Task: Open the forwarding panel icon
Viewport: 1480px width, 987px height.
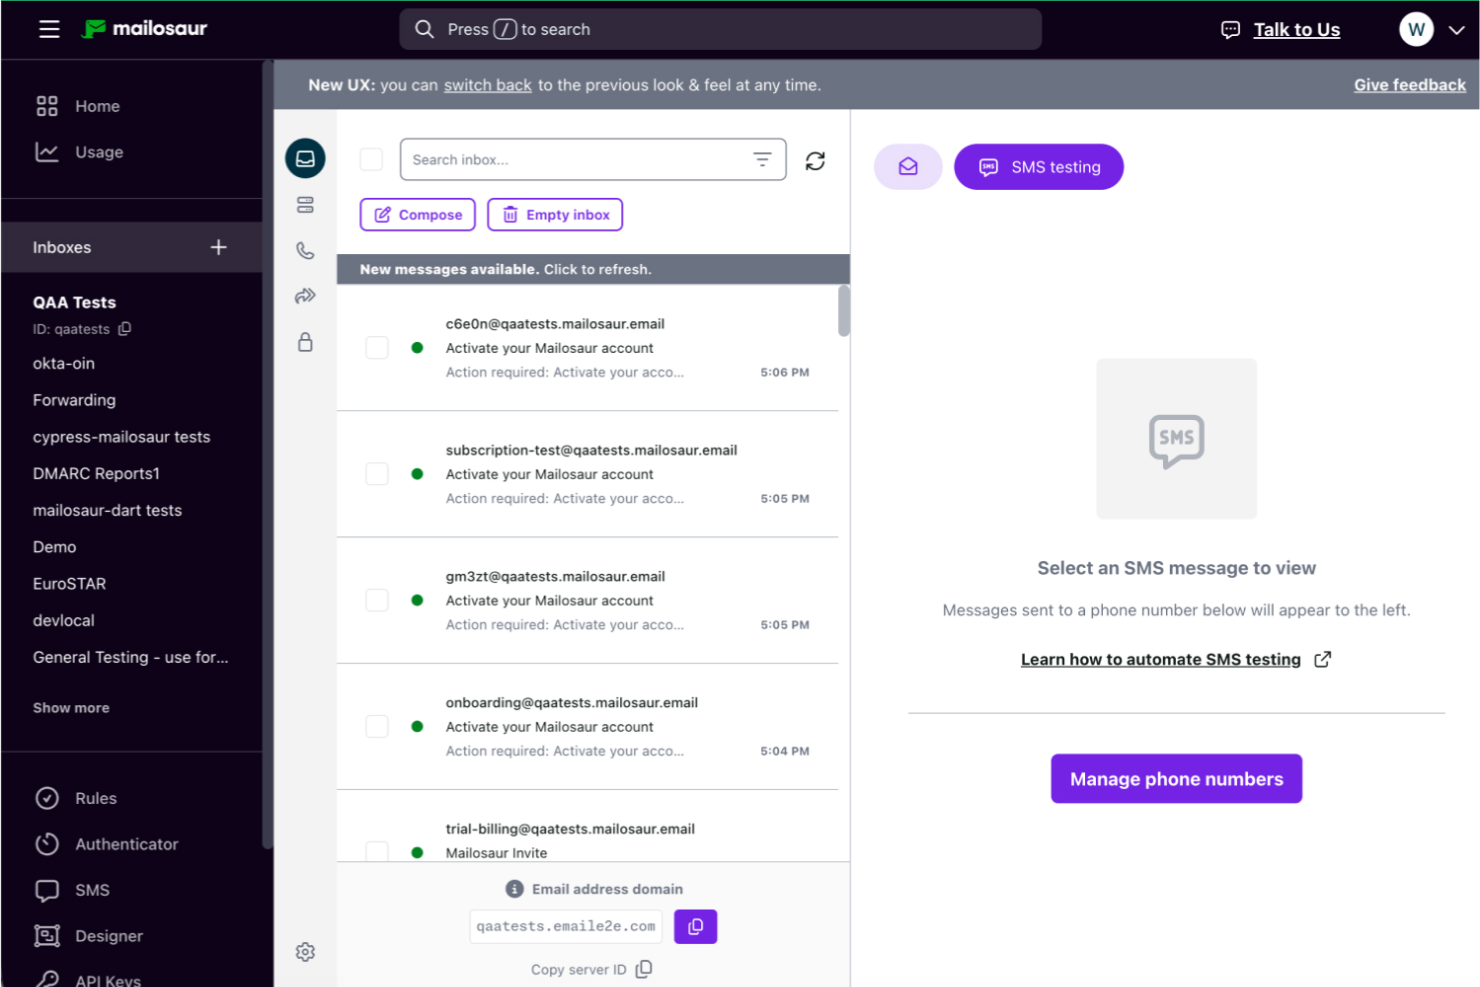Action: pyautogui.click(x=305, y=296)
